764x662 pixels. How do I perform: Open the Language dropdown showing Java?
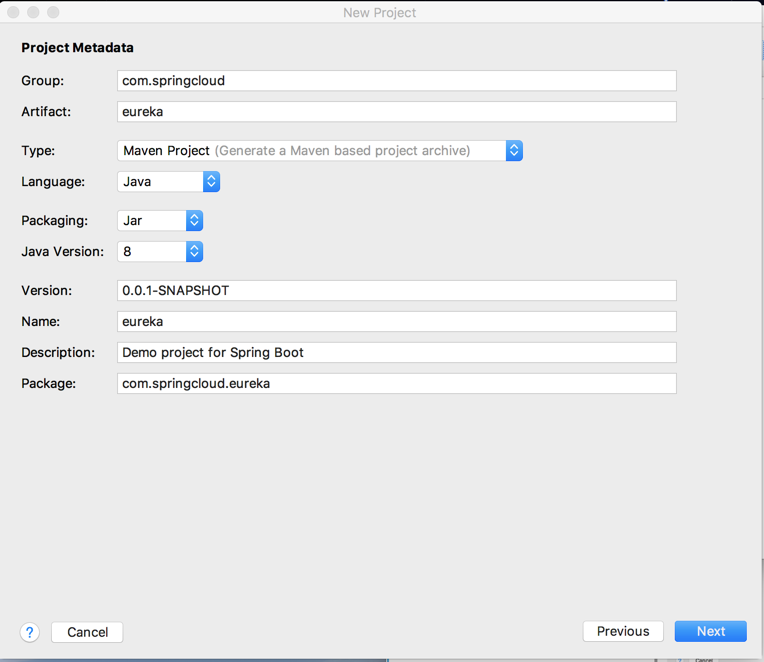(x=169, y=182)
